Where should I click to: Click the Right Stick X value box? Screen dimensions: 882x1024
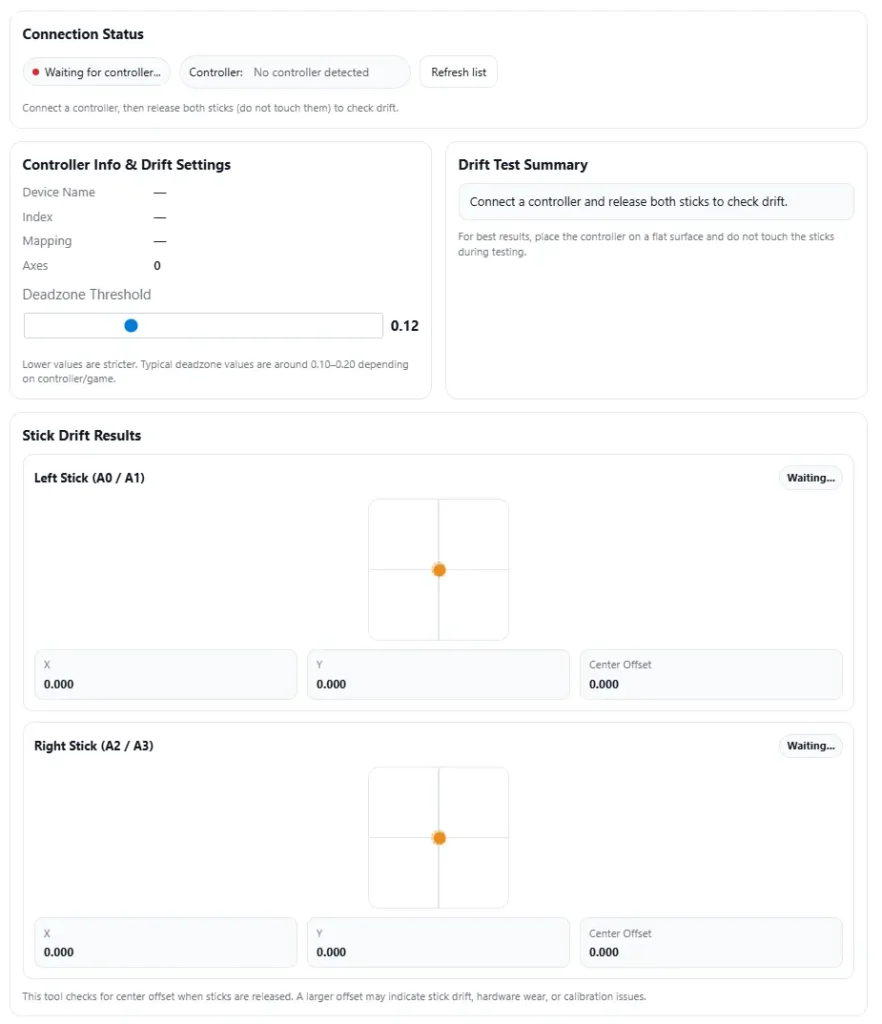click(166, 943)
